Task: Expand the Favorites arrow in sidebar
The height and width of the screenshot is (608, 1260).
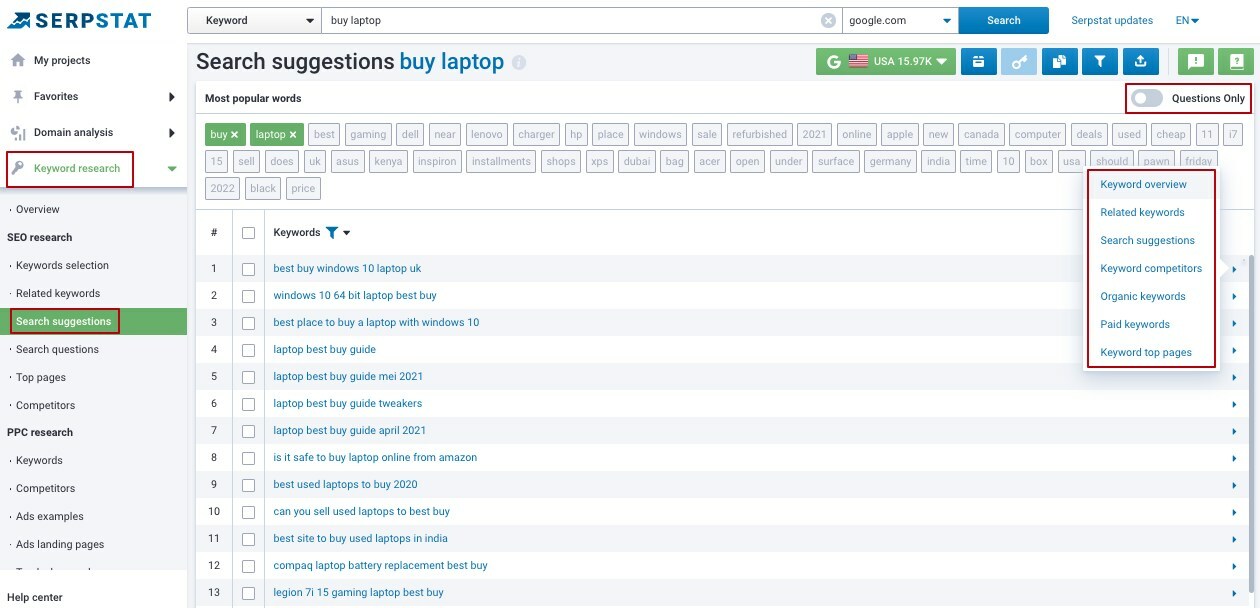Action: (x=172, y=97)
